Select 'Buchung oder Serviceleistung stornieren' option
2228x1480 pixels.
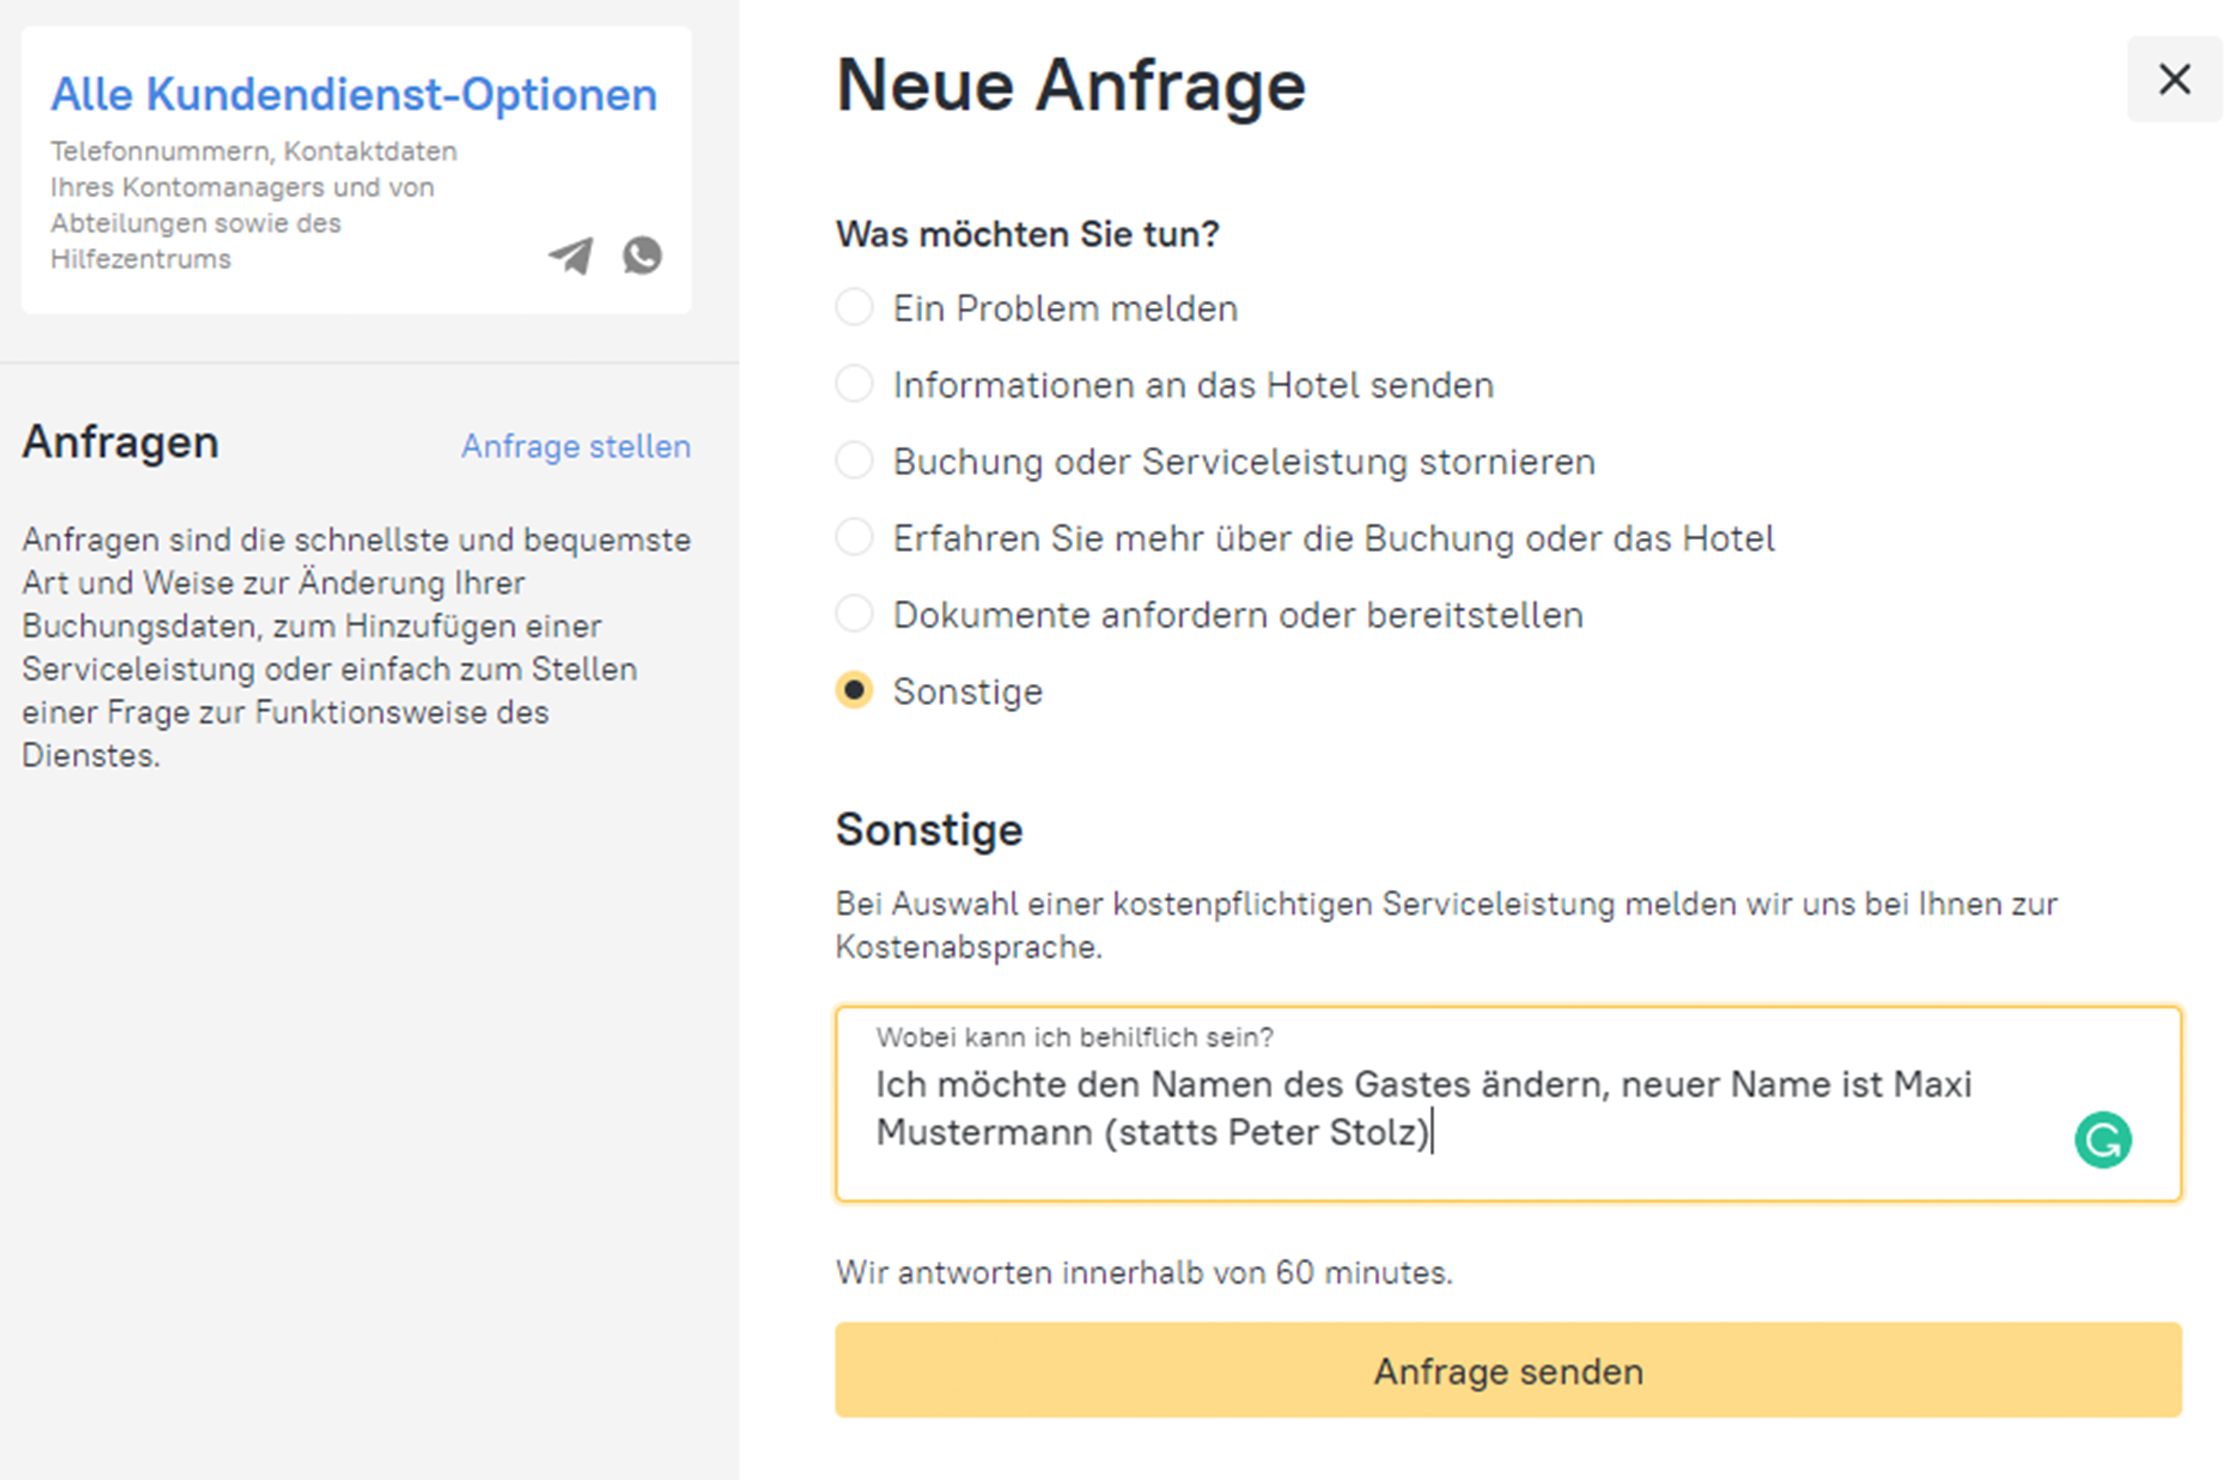[855, 461]
